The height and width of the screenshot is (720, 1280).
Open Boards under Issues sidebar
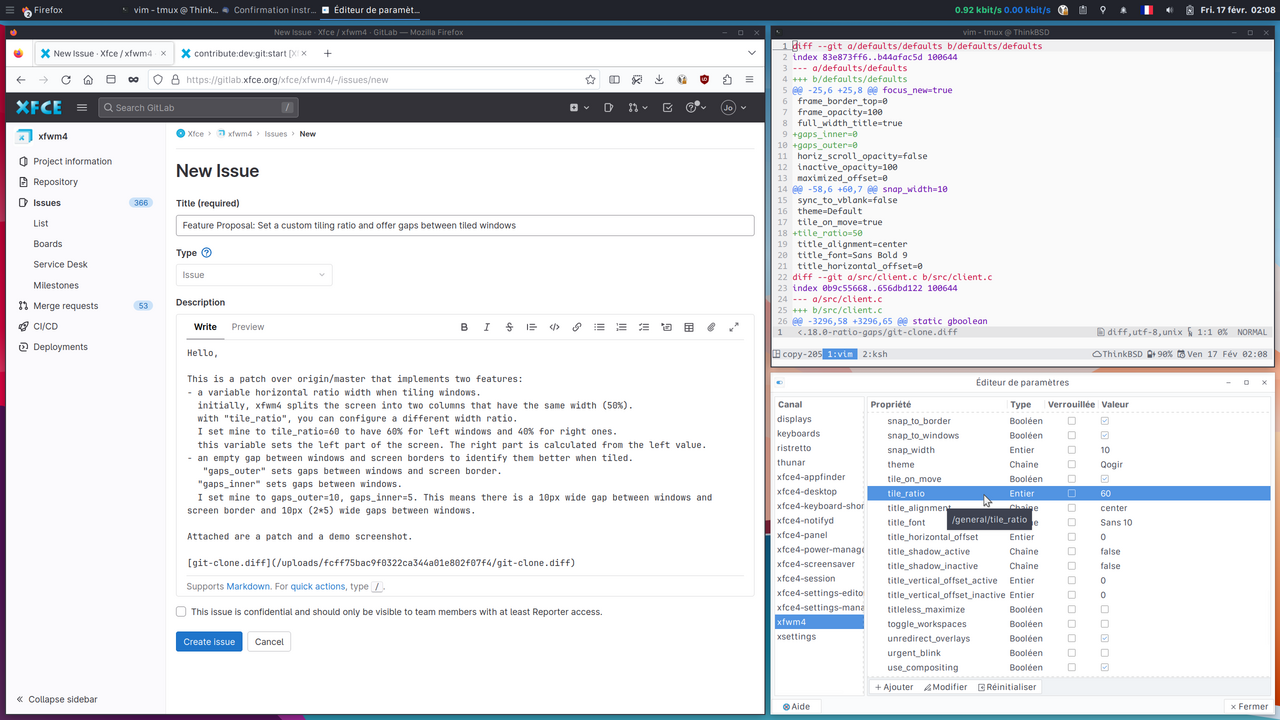coord(48,244)
